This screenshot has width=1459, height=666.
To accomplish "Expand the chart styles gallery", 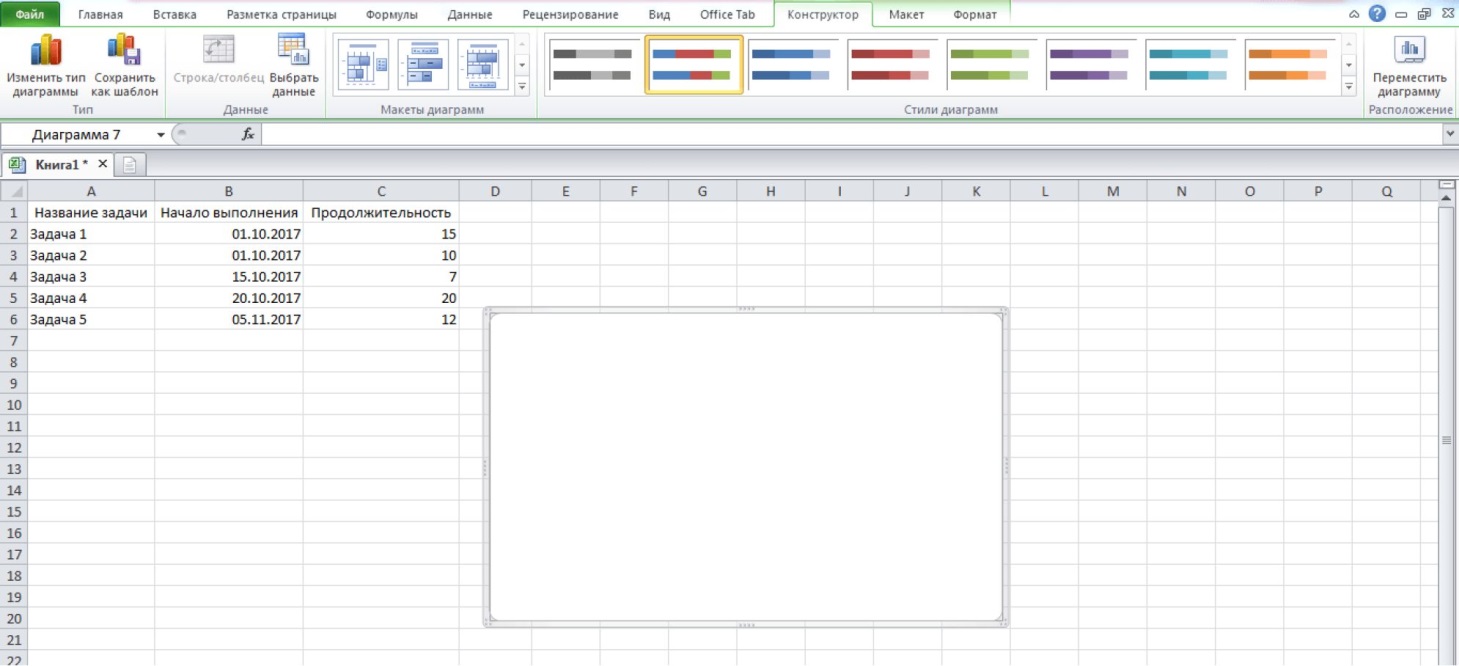I will [1349, 87].
